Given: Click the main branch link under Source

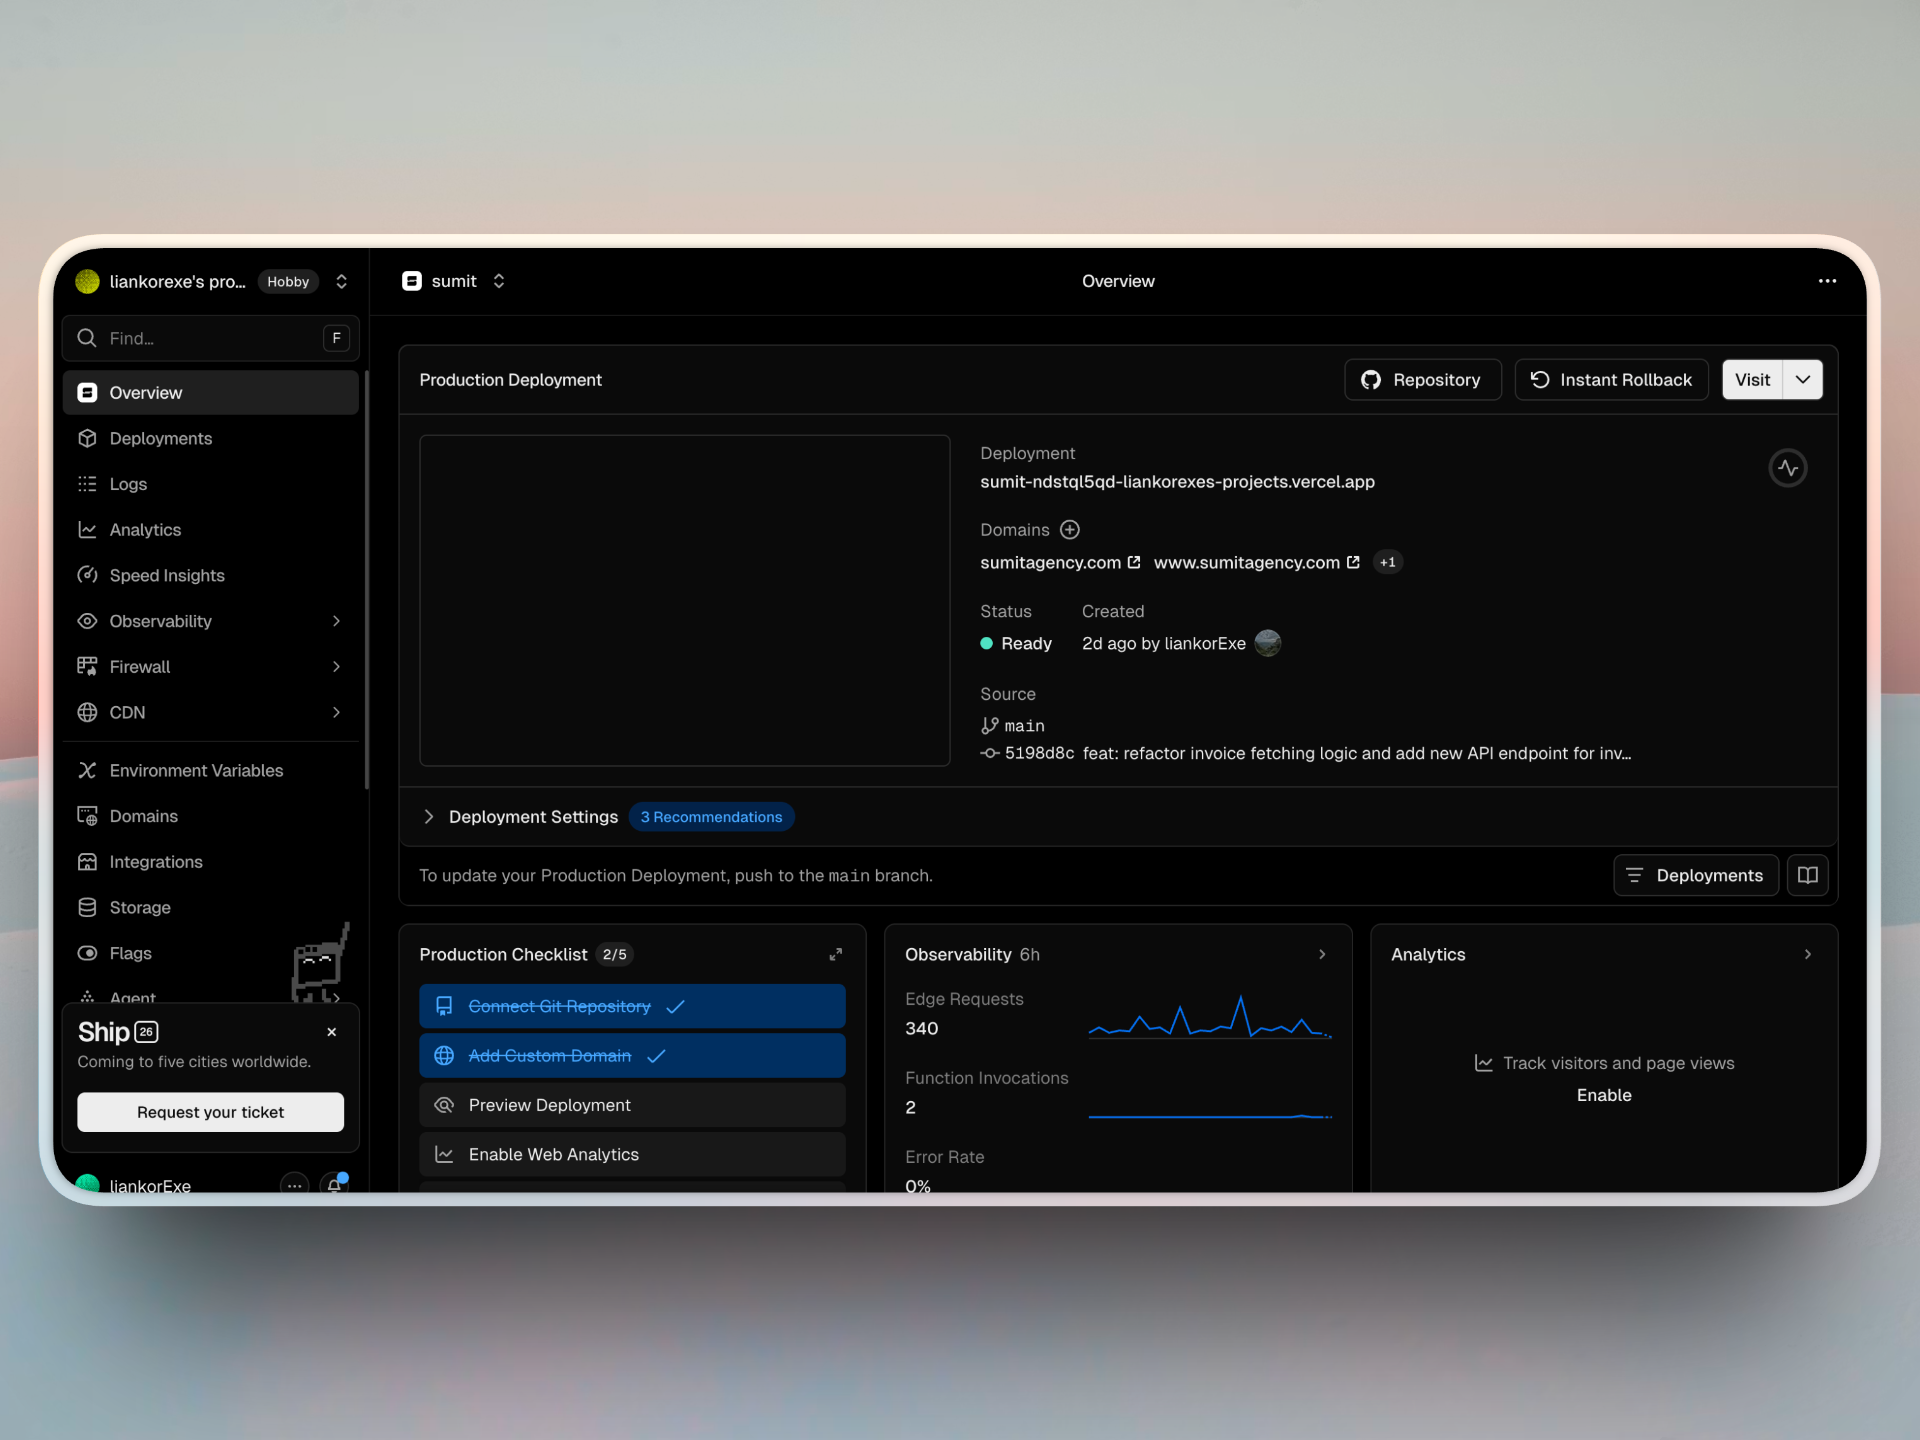Looking at the screenshot, I should tap(1025, 726).
